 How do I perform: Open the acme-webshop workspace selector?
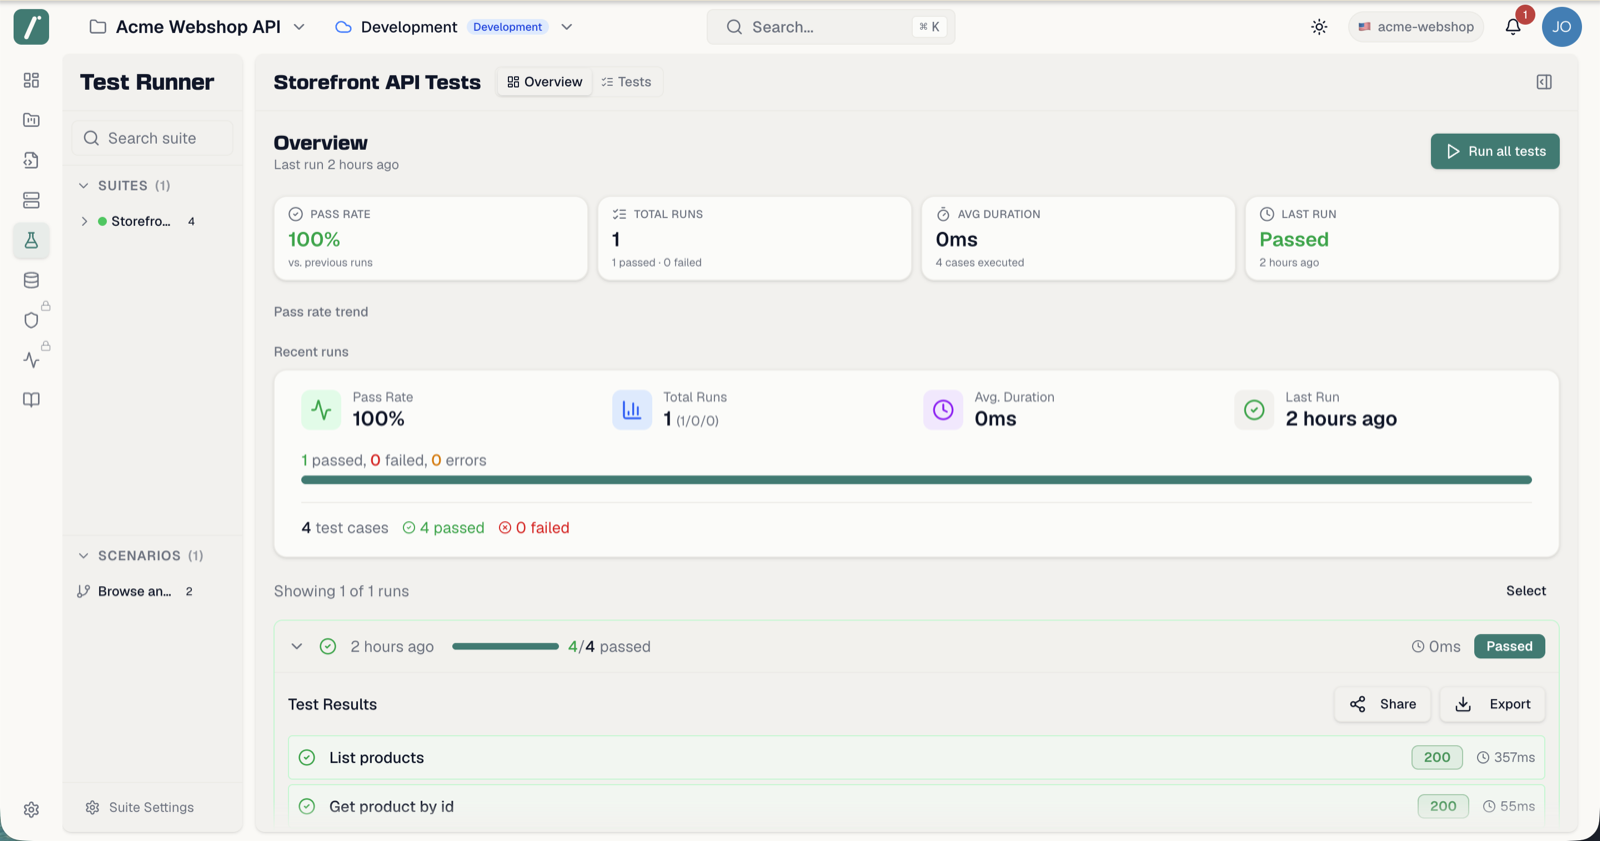[x=1416, y=27]
